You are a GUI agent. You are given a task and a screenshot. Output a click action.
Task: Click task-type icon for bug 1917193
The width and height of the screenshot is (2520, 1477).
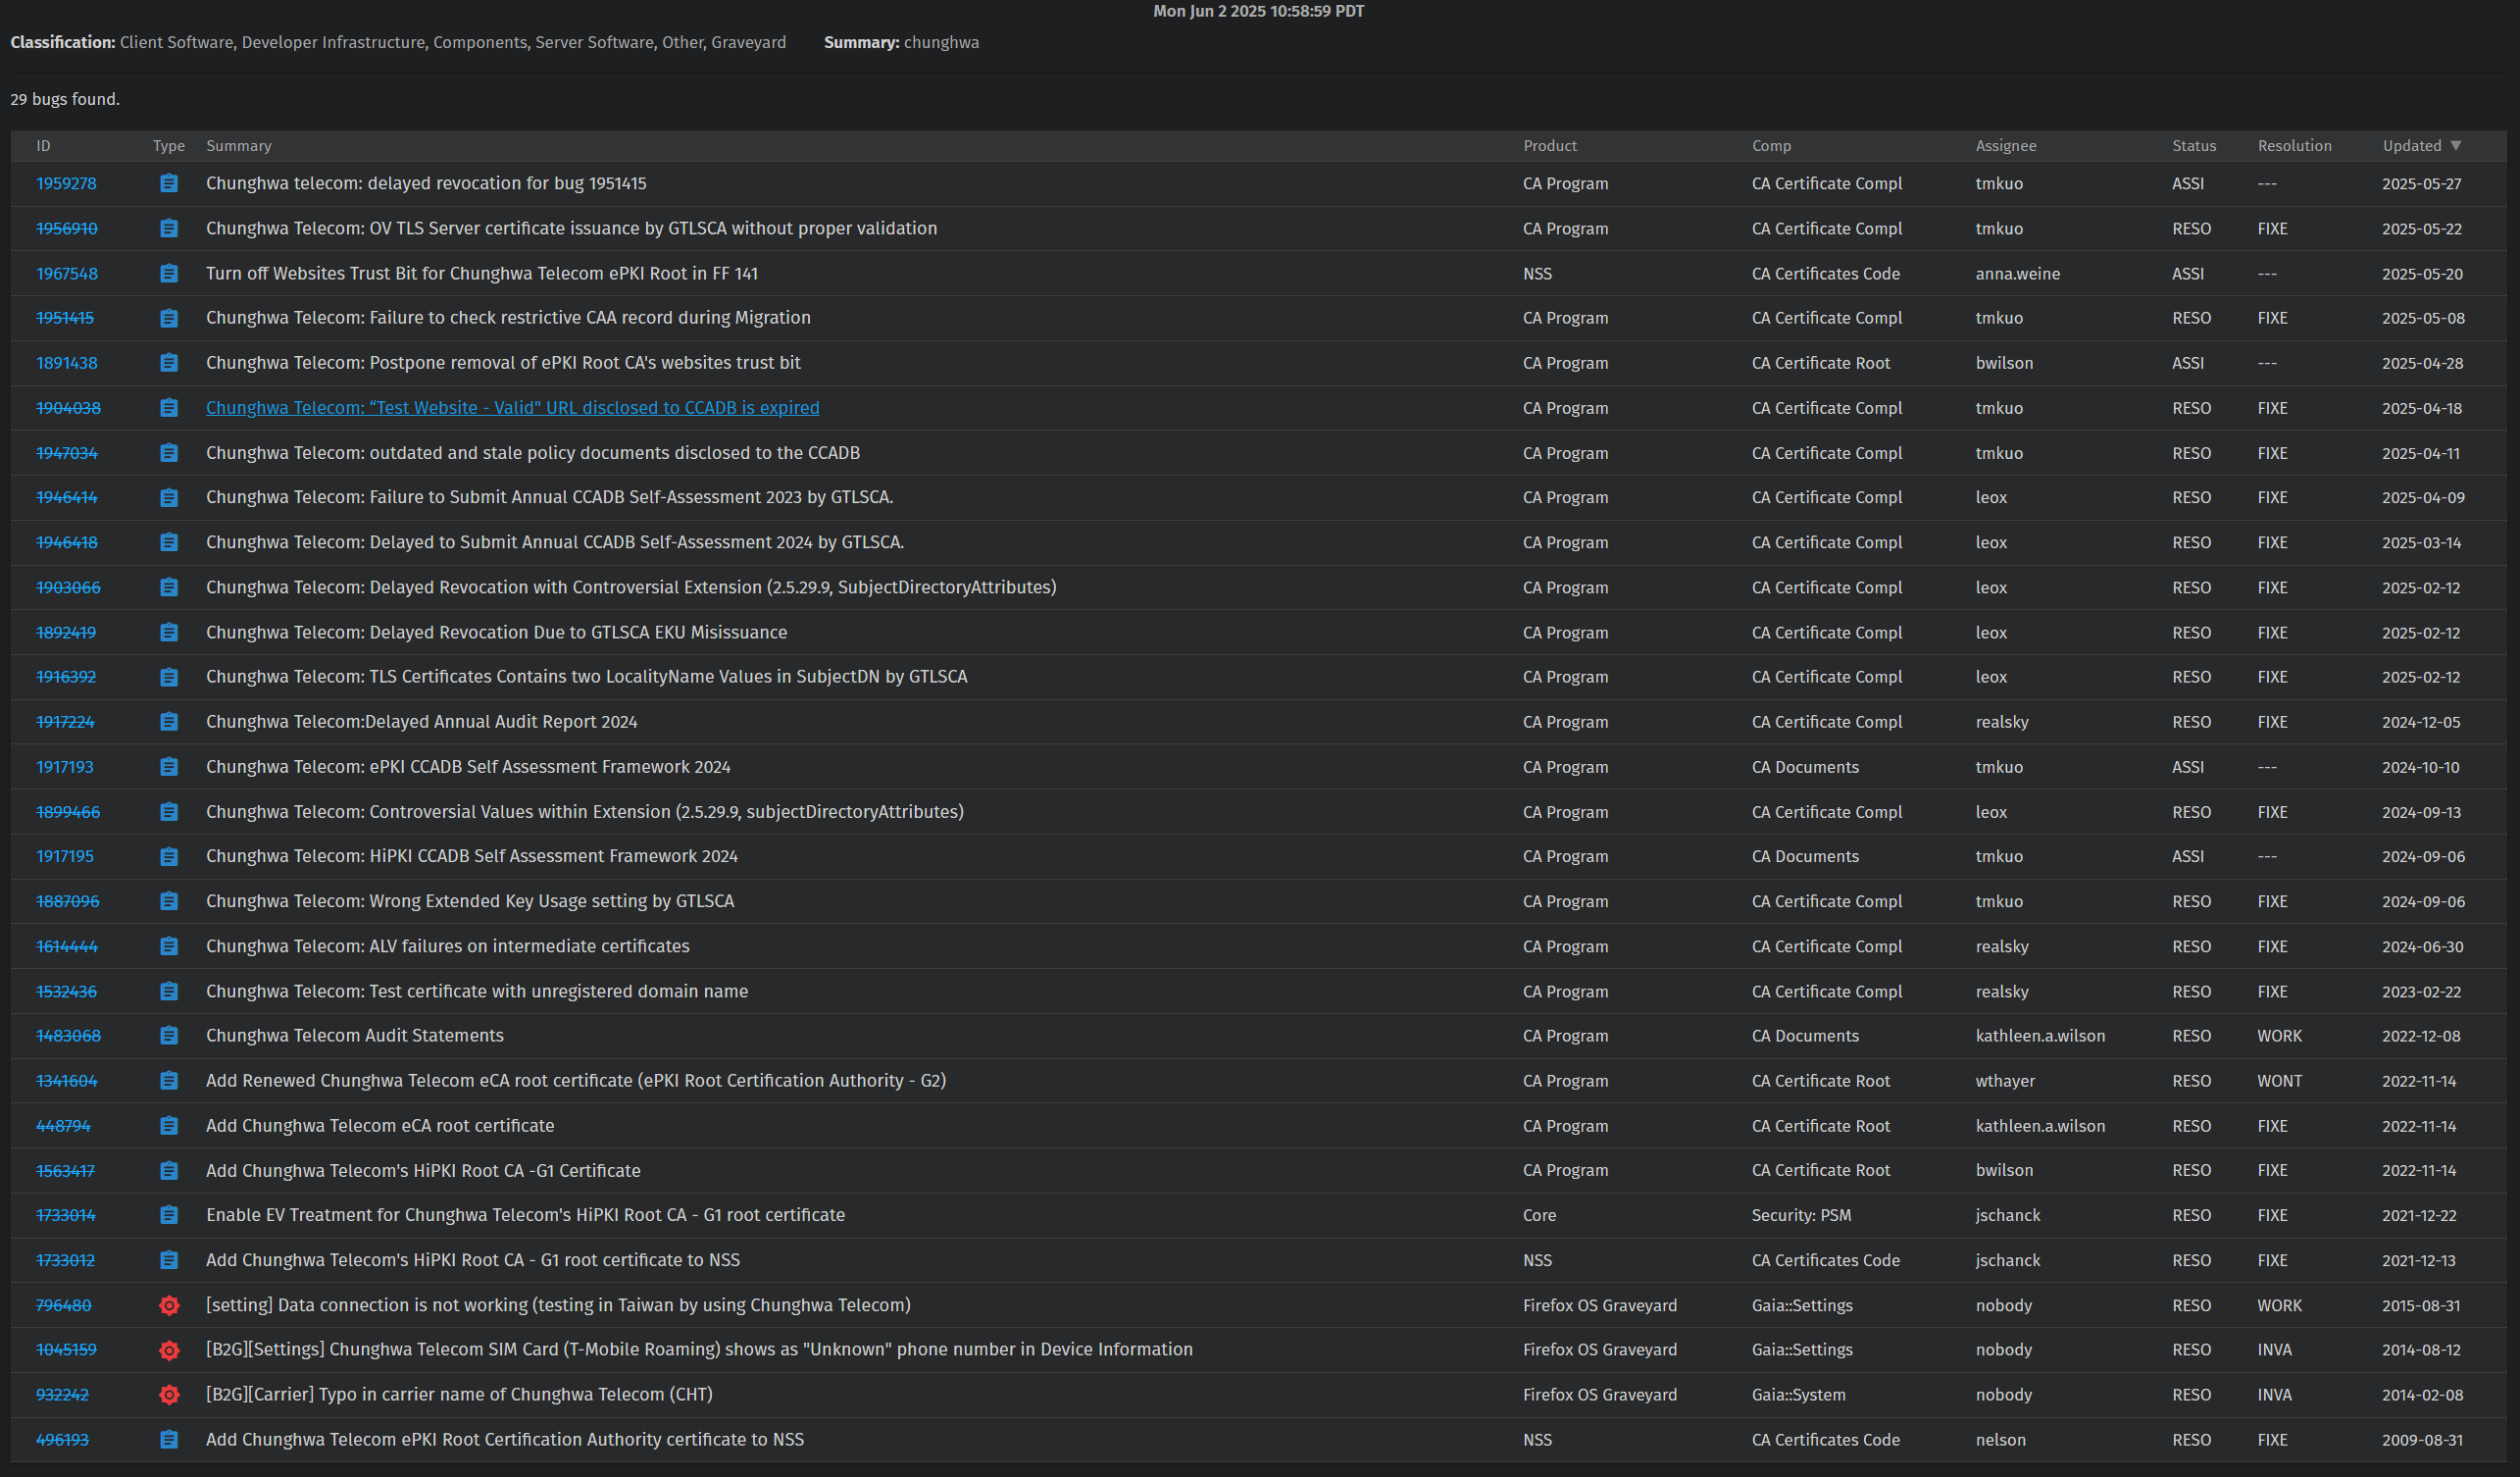(x=169, y=767)
